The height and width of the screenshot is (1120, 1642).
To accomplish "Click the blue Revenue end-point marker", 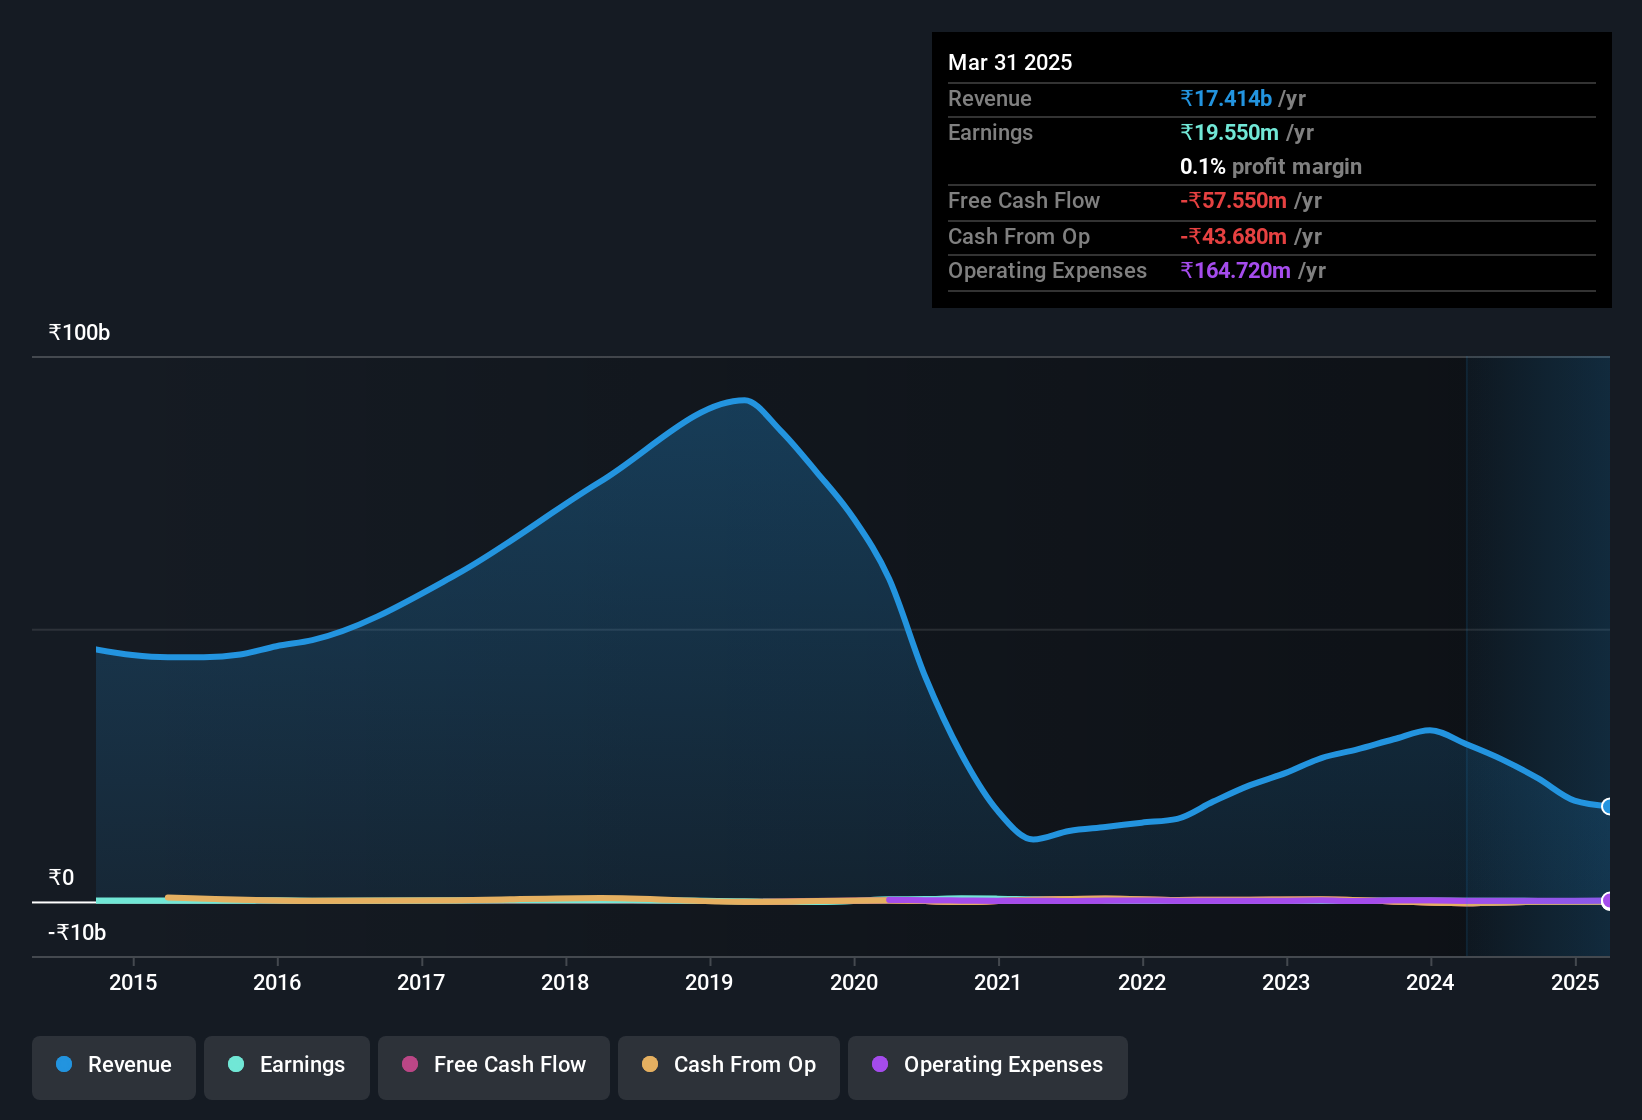I will click(x=1608, y=806).
